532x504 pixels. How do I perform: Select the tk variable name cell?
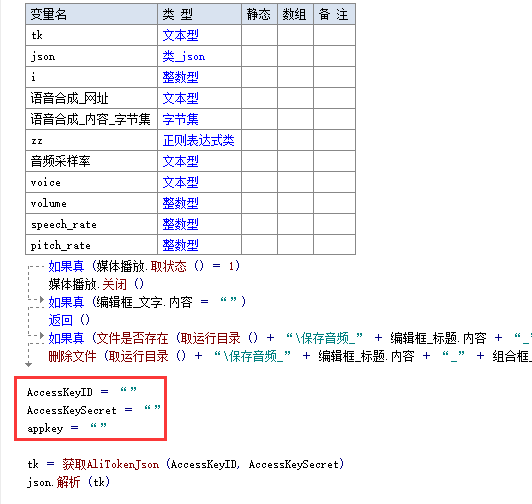(x=91, y=35)
